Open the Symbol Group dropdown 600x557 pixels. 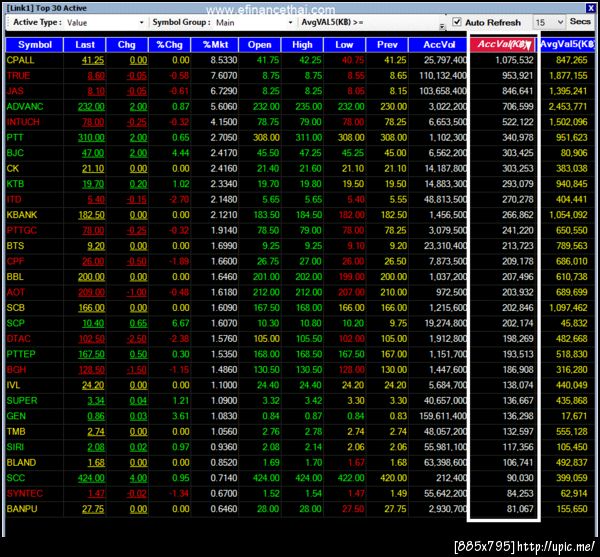click(x=290, y=23)
